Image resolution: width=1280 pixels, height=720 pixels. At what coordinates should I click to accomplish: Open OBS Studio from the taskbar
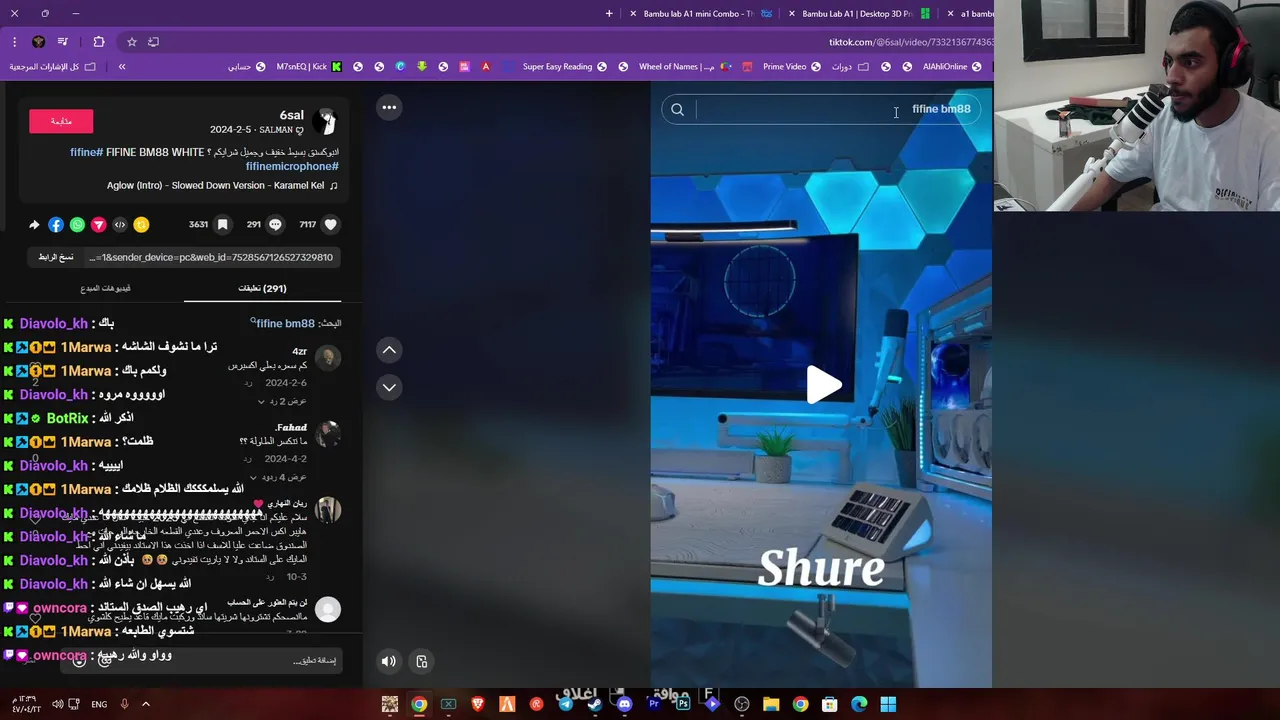742,704
